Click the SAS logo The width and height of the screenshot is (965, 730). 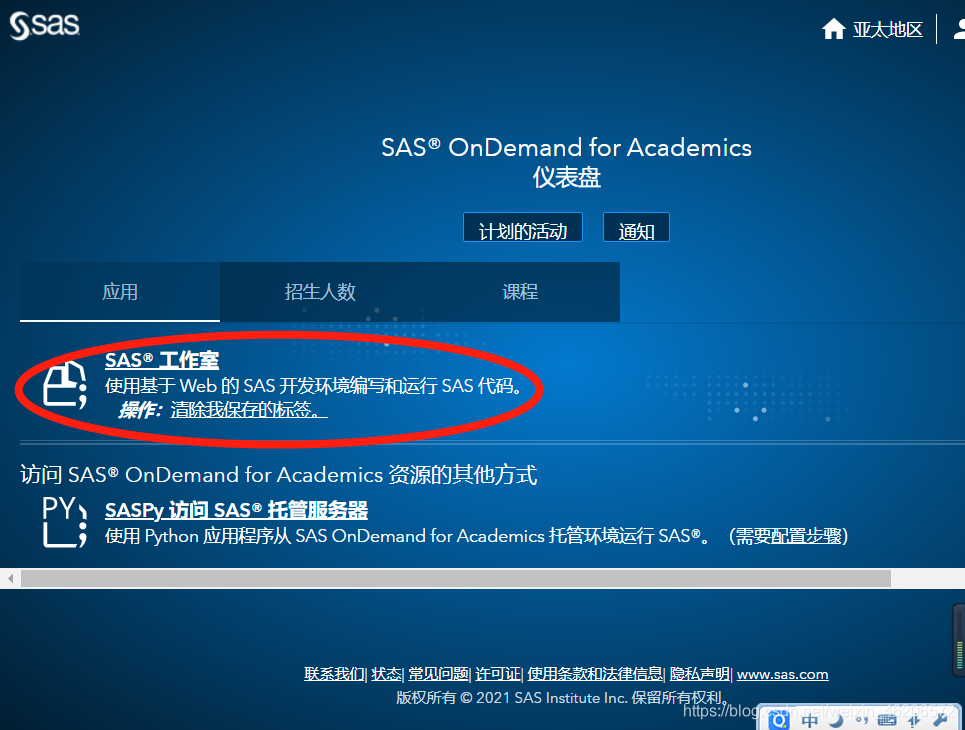[44, 26]
